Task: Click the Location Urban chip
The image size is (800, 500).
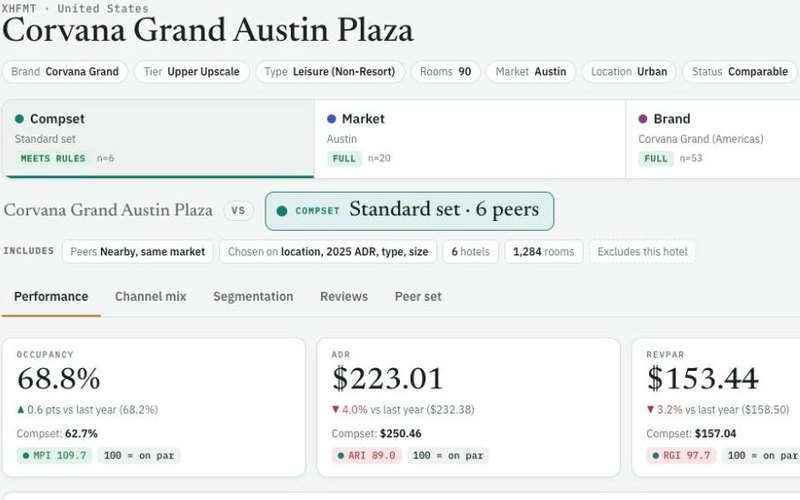Action: (x=629, y=71)
